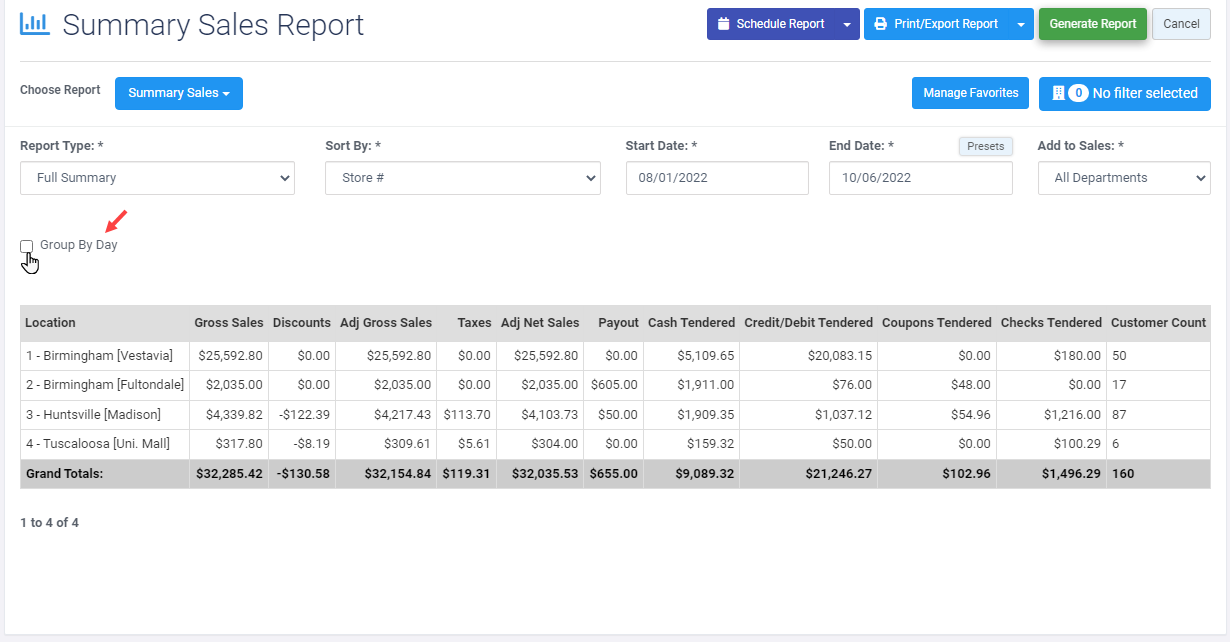Click the Gross Sales column header
The width and height of the screenshot is (1230, 642).
tap(229, 323)
